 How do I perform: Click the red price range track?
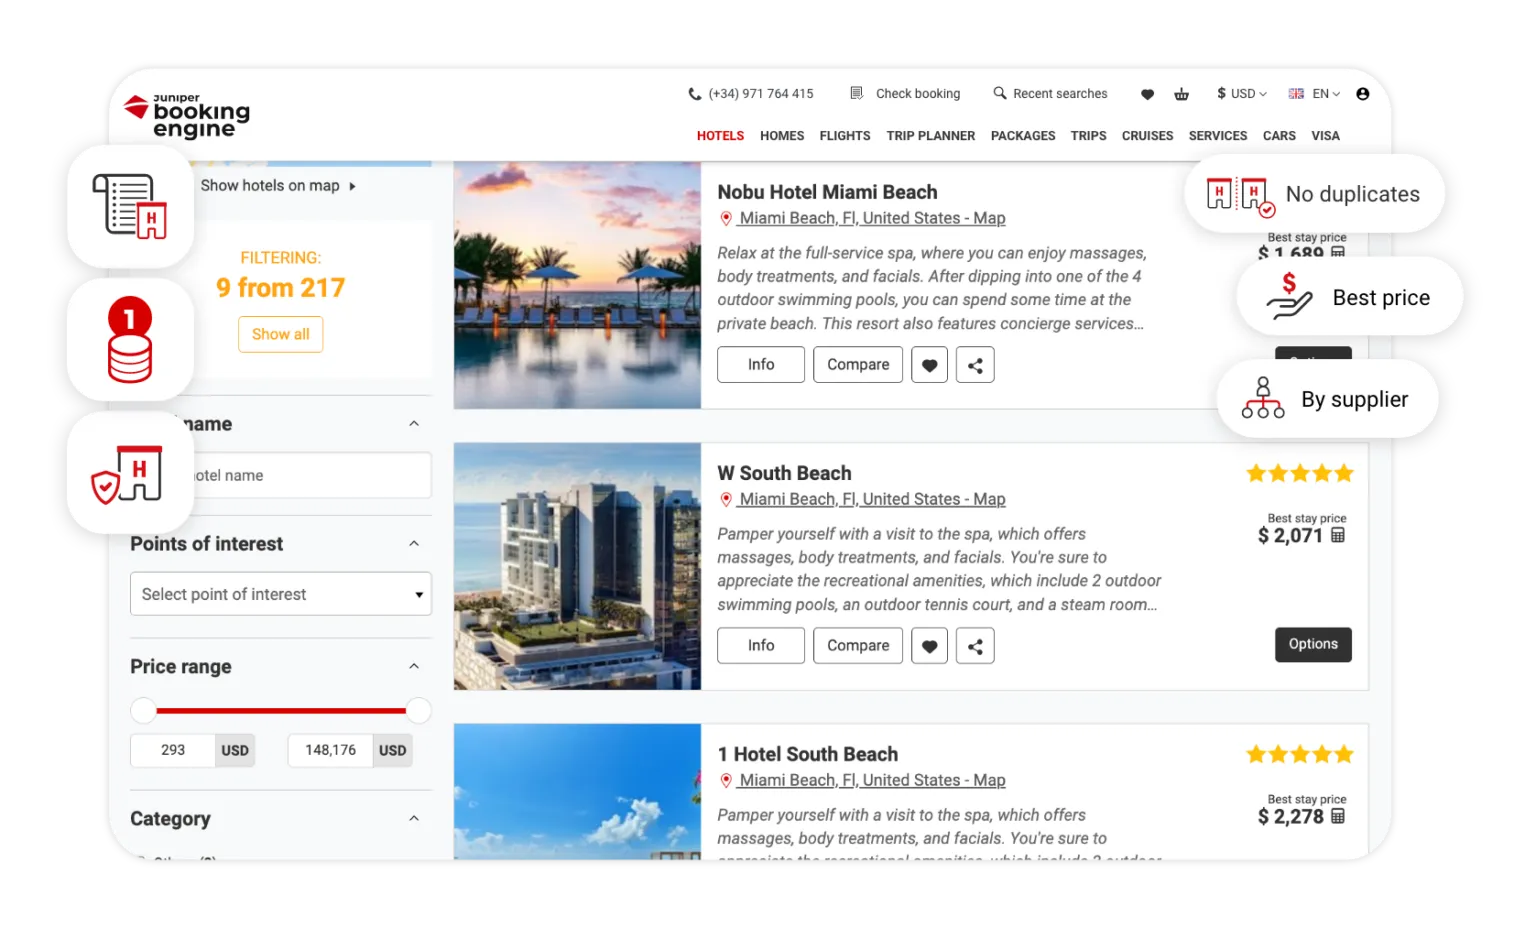(281, 711)
